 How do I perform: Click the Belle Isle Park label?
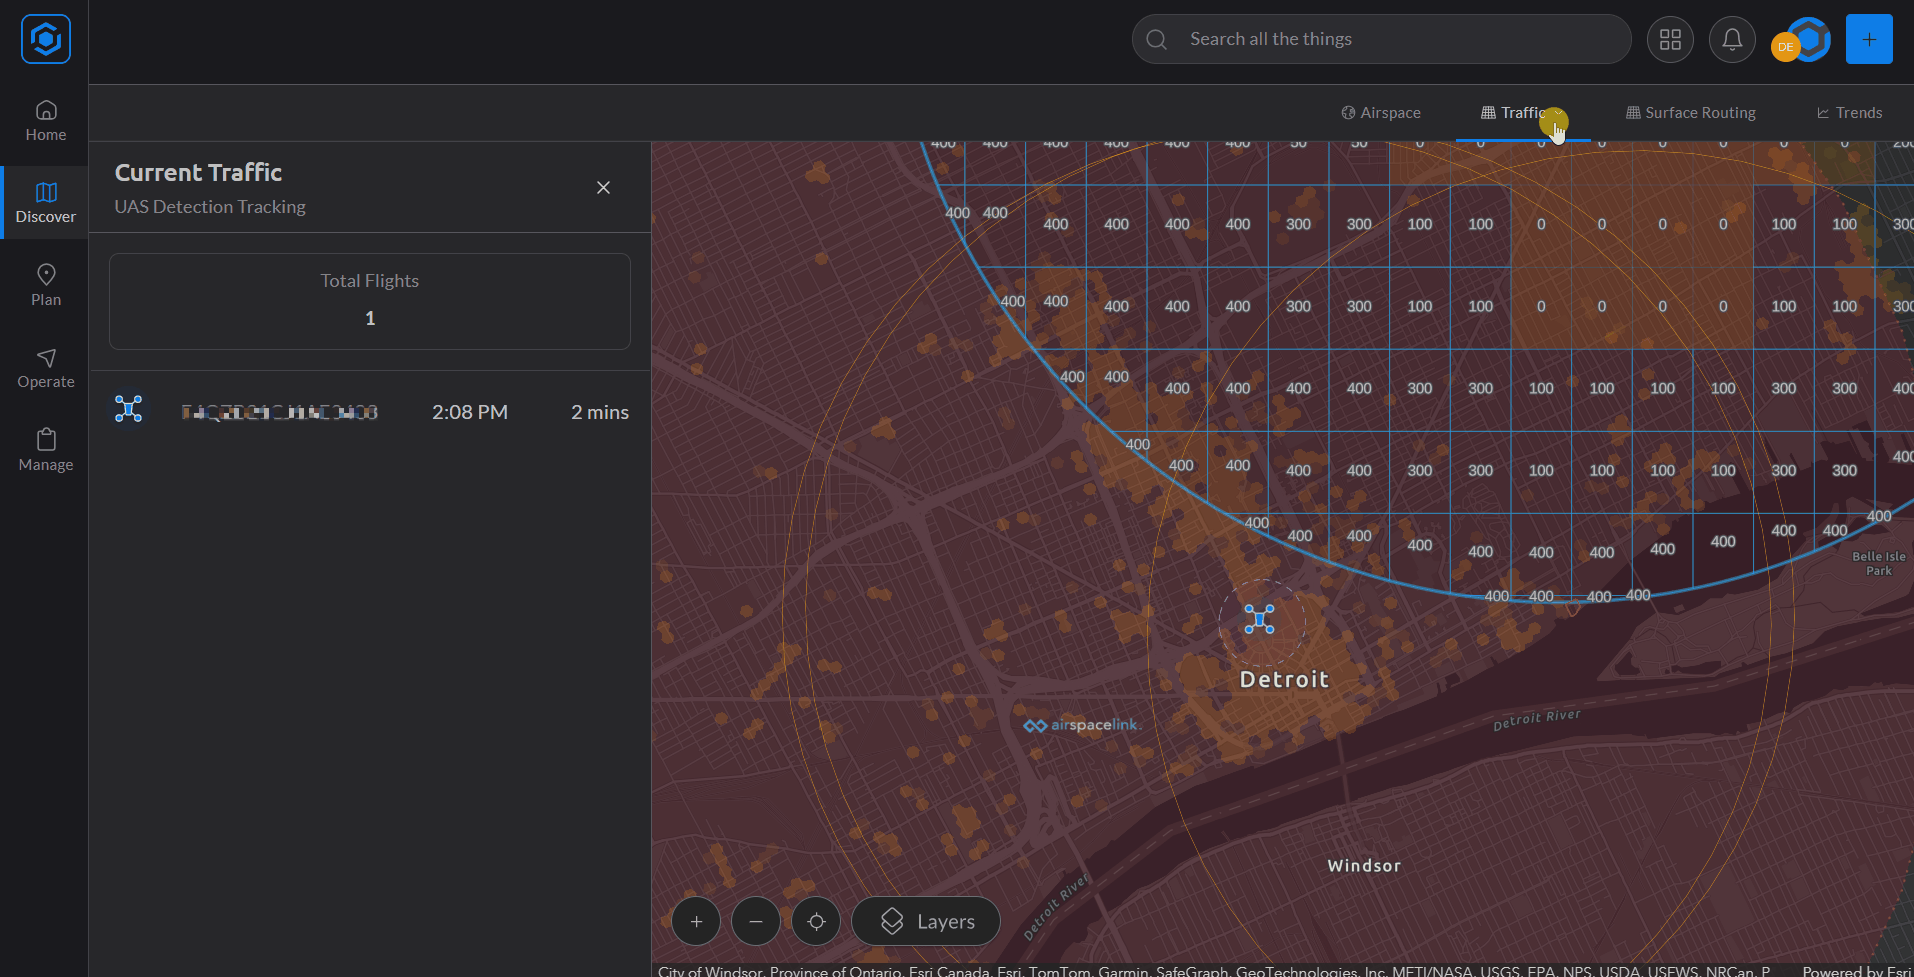1879,563
